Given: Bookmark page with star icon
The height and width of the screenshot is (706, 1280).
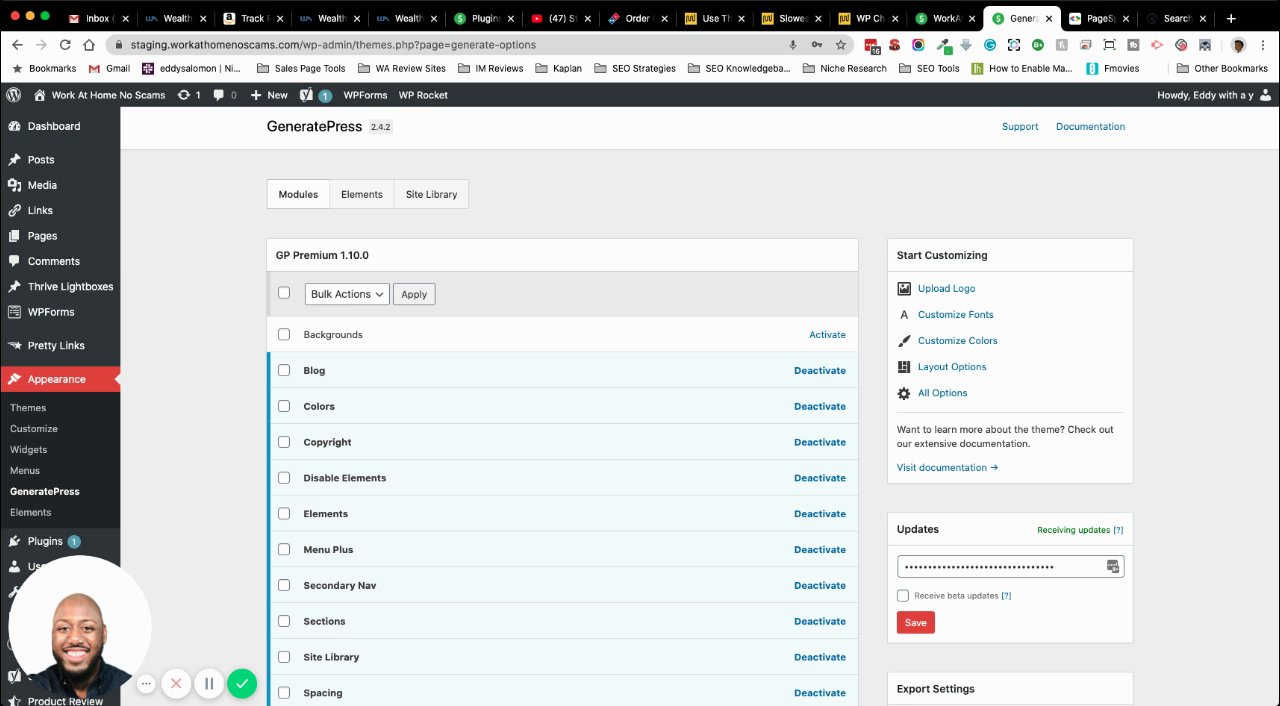Looking at the screenshot, I should click(841, 45).
